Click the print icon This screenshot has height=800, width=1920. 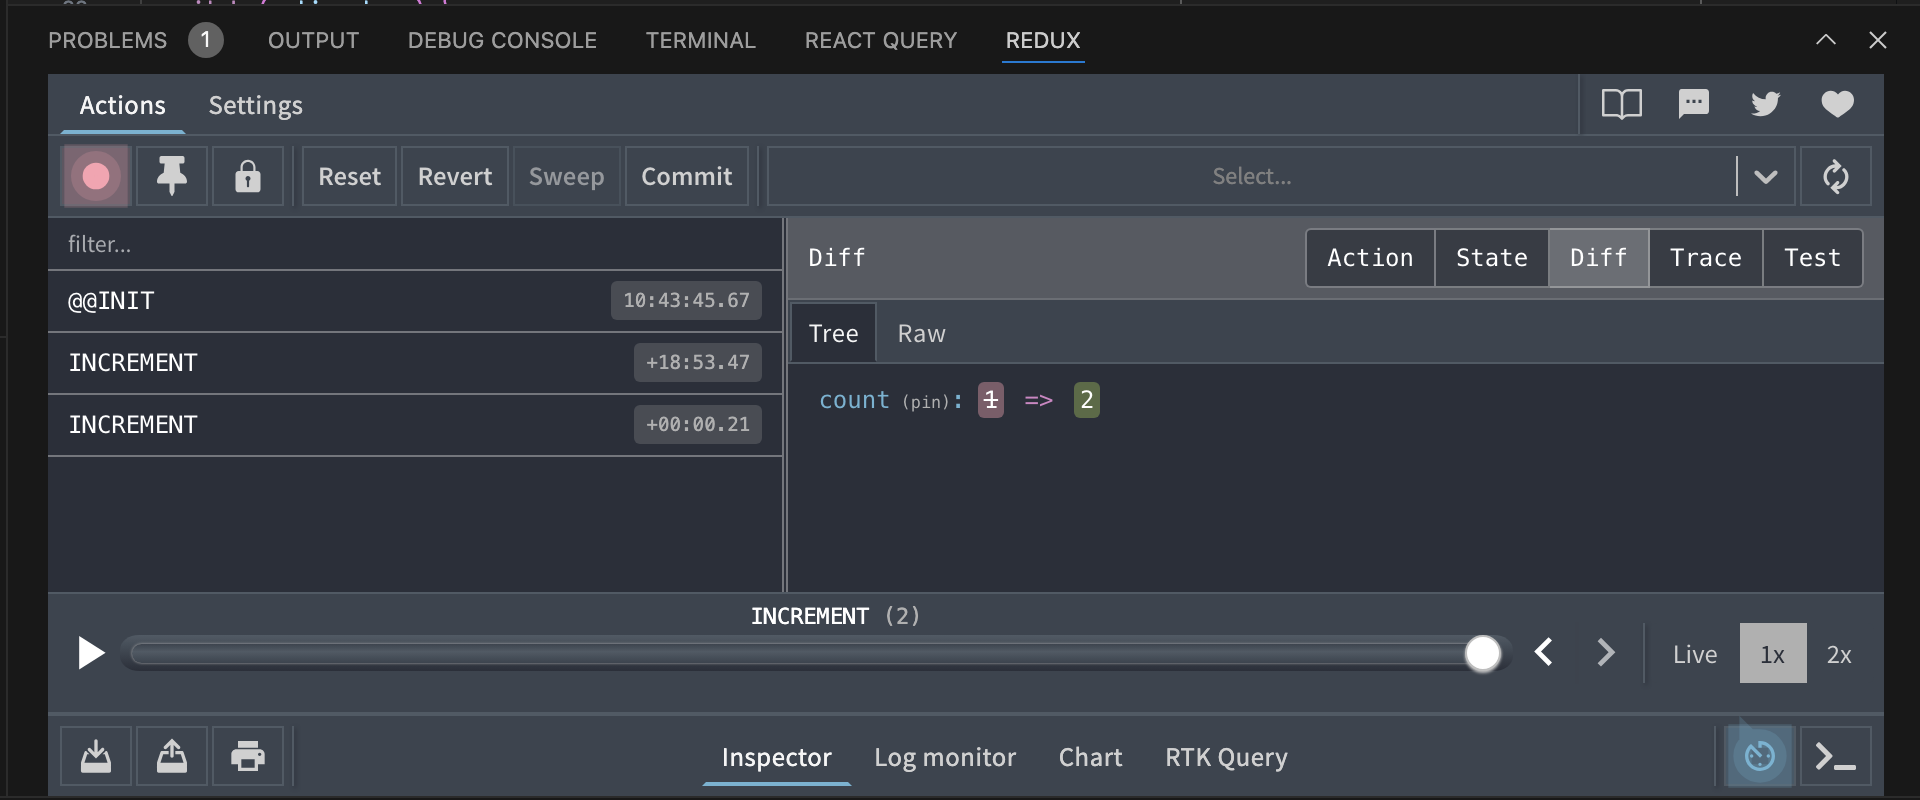[248, 756]
